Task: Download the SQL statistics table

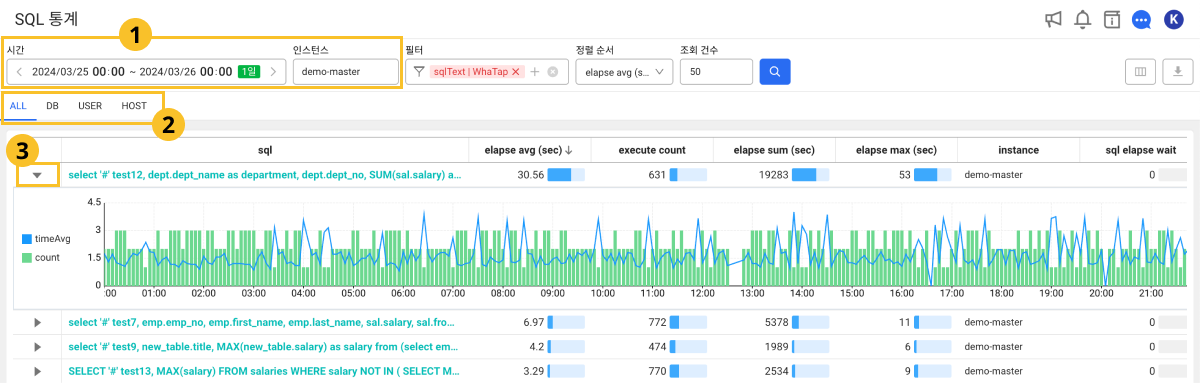Action: coord(1178,71)
